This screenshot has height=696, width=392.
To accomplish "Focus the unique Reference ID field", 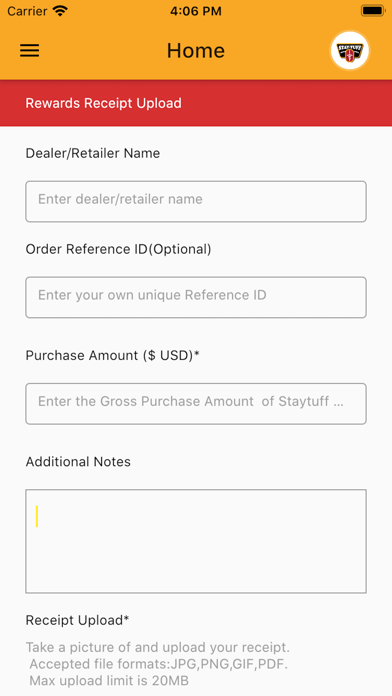I will coord(196,297).
